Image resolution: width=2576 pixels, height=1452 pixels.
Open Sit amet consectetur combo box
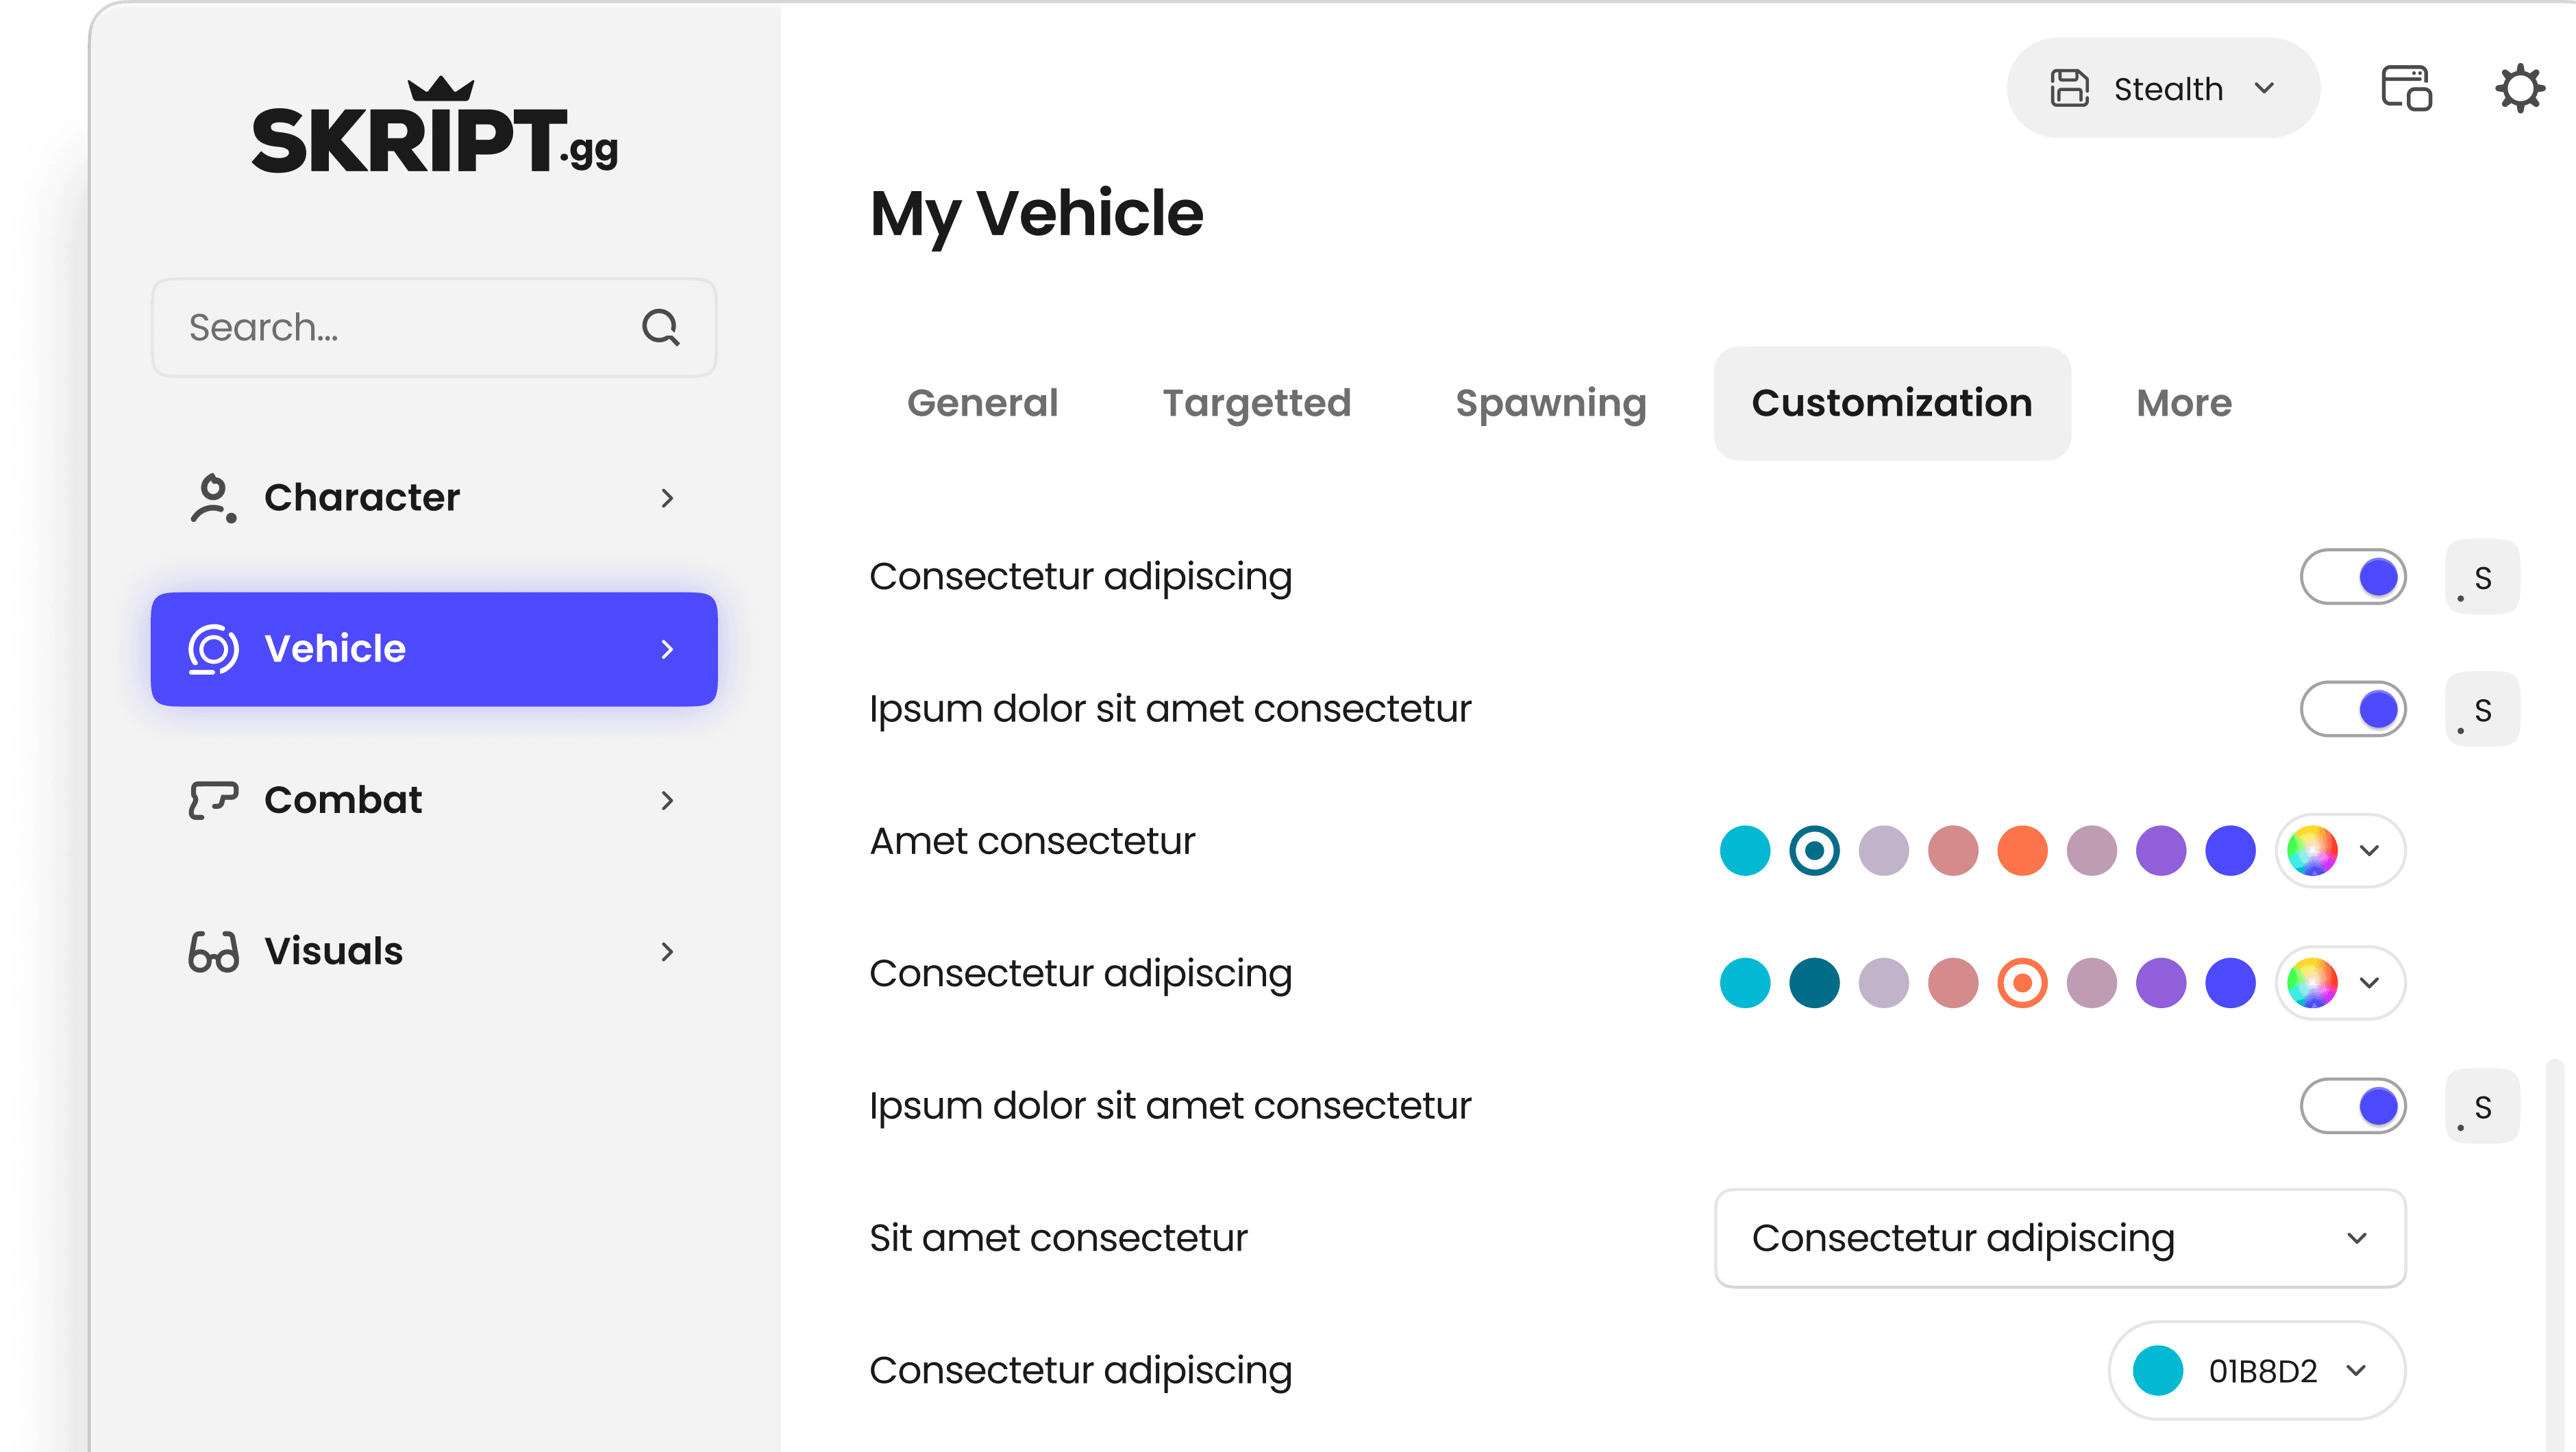[x=2059, y=1238]
